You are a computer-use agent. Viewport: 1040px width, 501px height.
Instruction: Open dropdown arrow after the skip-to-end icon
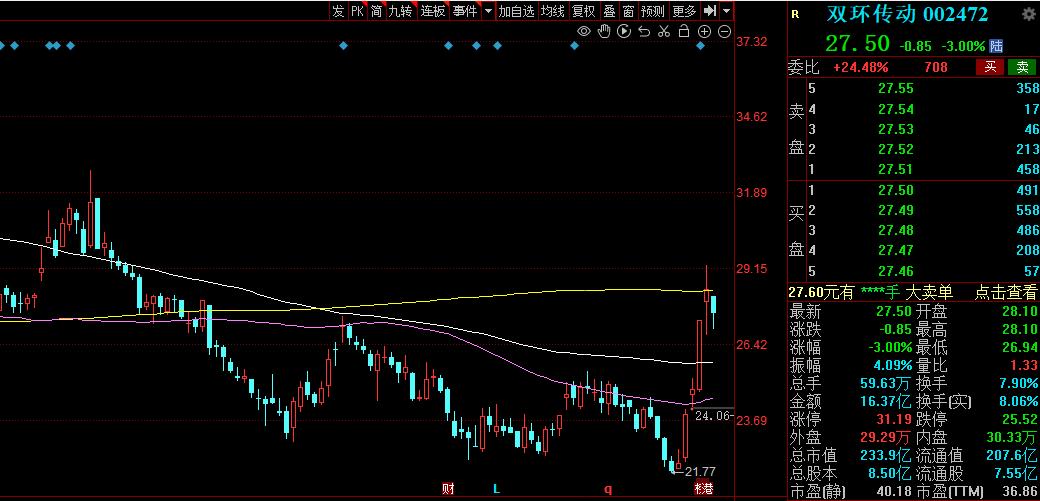pyautogui.click(x=727, y=11)
